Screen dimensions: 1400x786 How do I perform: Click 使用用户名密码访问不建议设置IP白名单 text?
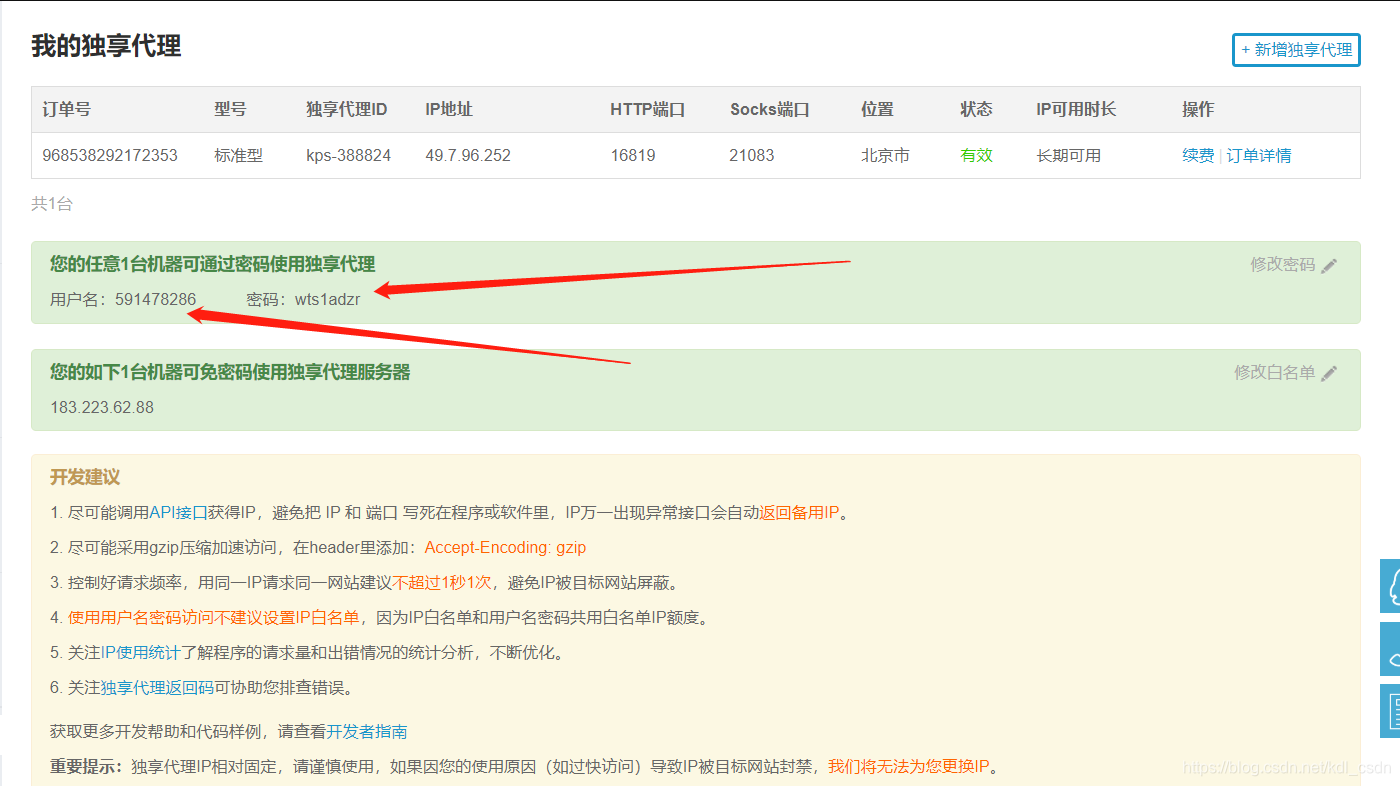pos(213,618)
